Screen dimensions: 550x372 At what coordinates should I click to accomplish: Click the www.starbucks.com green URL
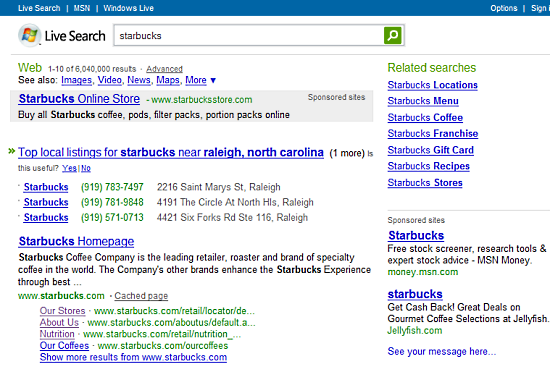[x=61, y=296]
